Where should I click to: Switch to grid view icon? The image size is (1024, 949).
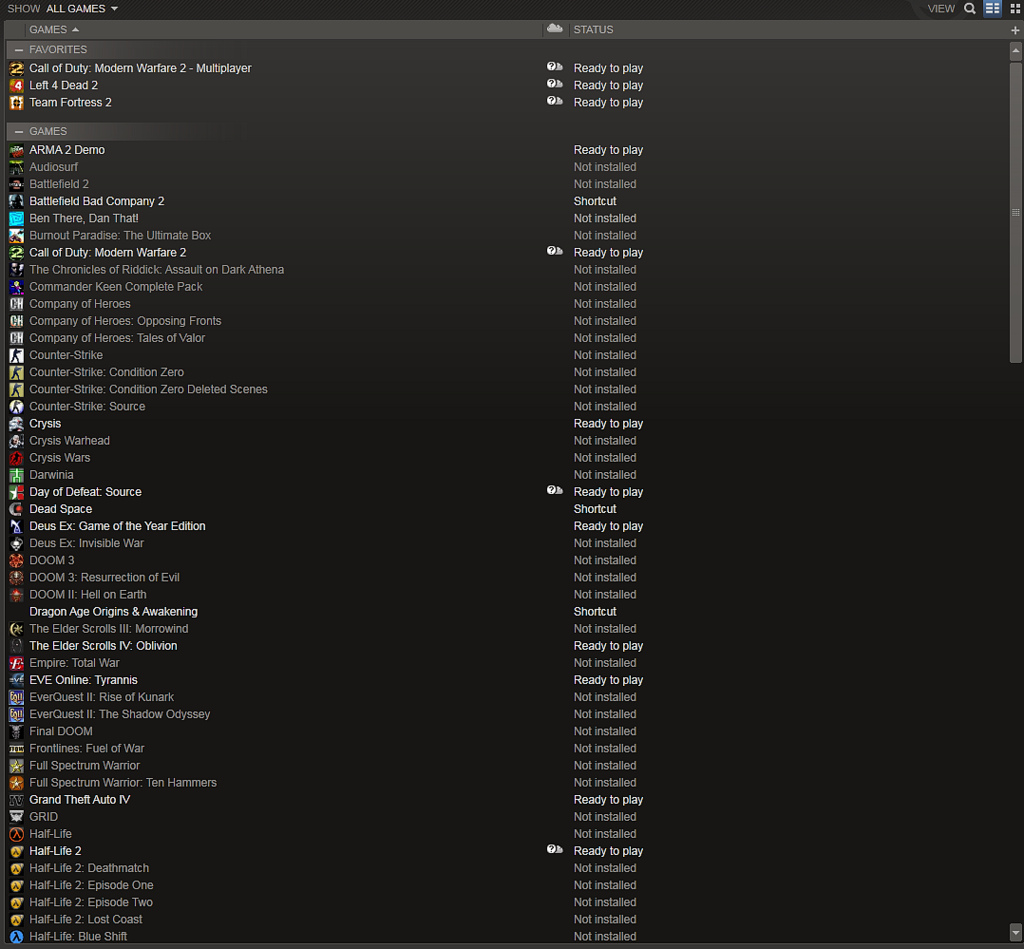coord(1015,8)
